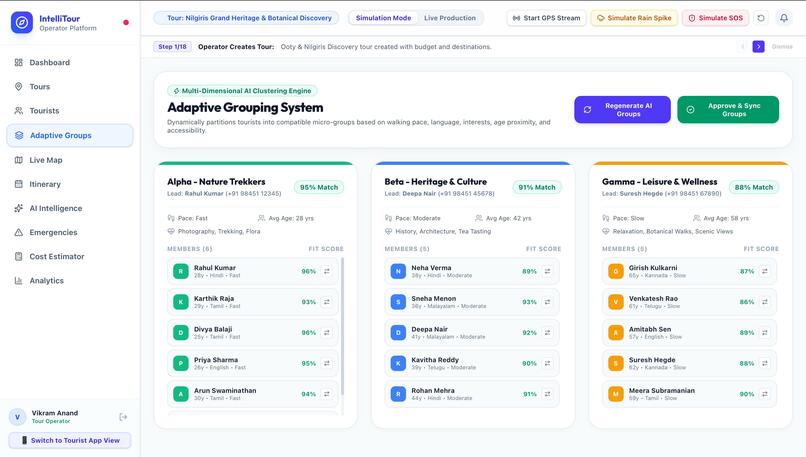Viewport: 806px width, 457px height.
Task: Click Karthik Raja's 93% fit score
Action: click(x=308, y=302)
